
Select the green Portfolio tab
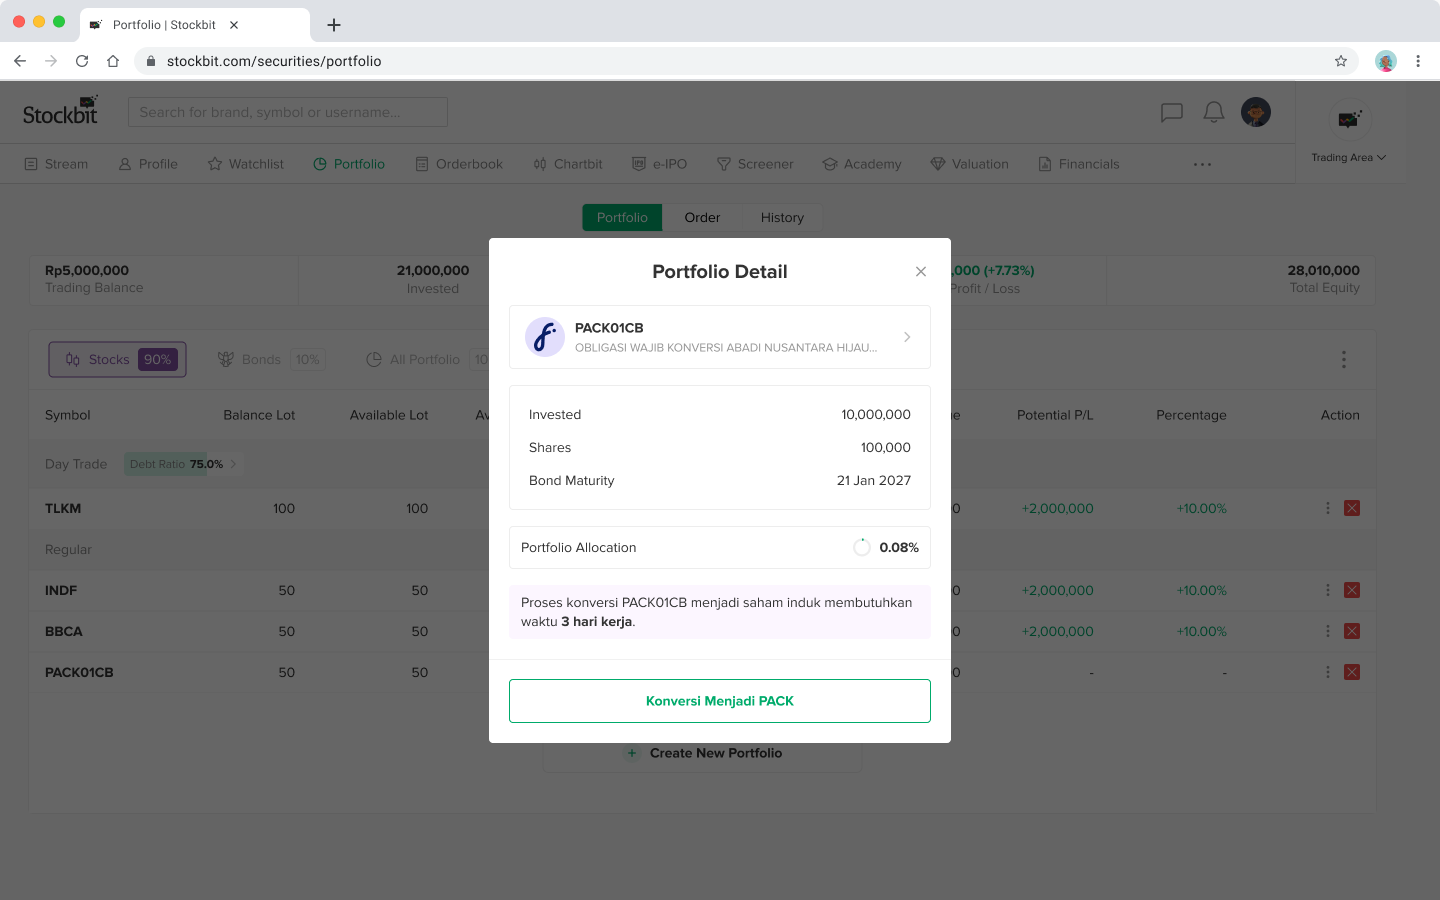coord(622,217)
